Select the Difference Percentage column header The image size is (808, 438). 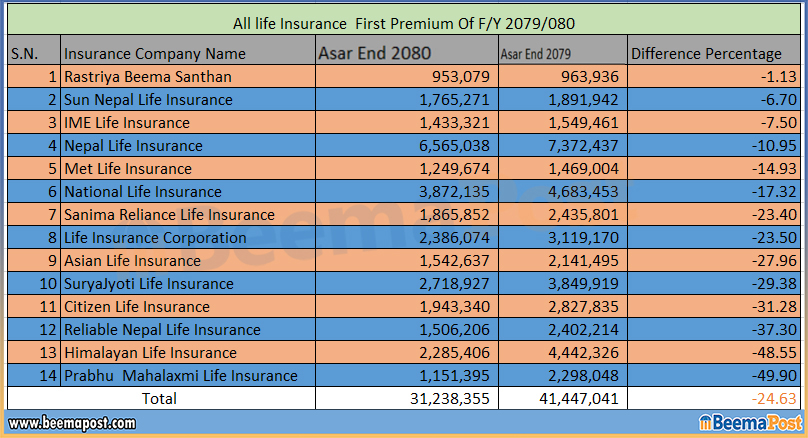[x=707, y=54]
